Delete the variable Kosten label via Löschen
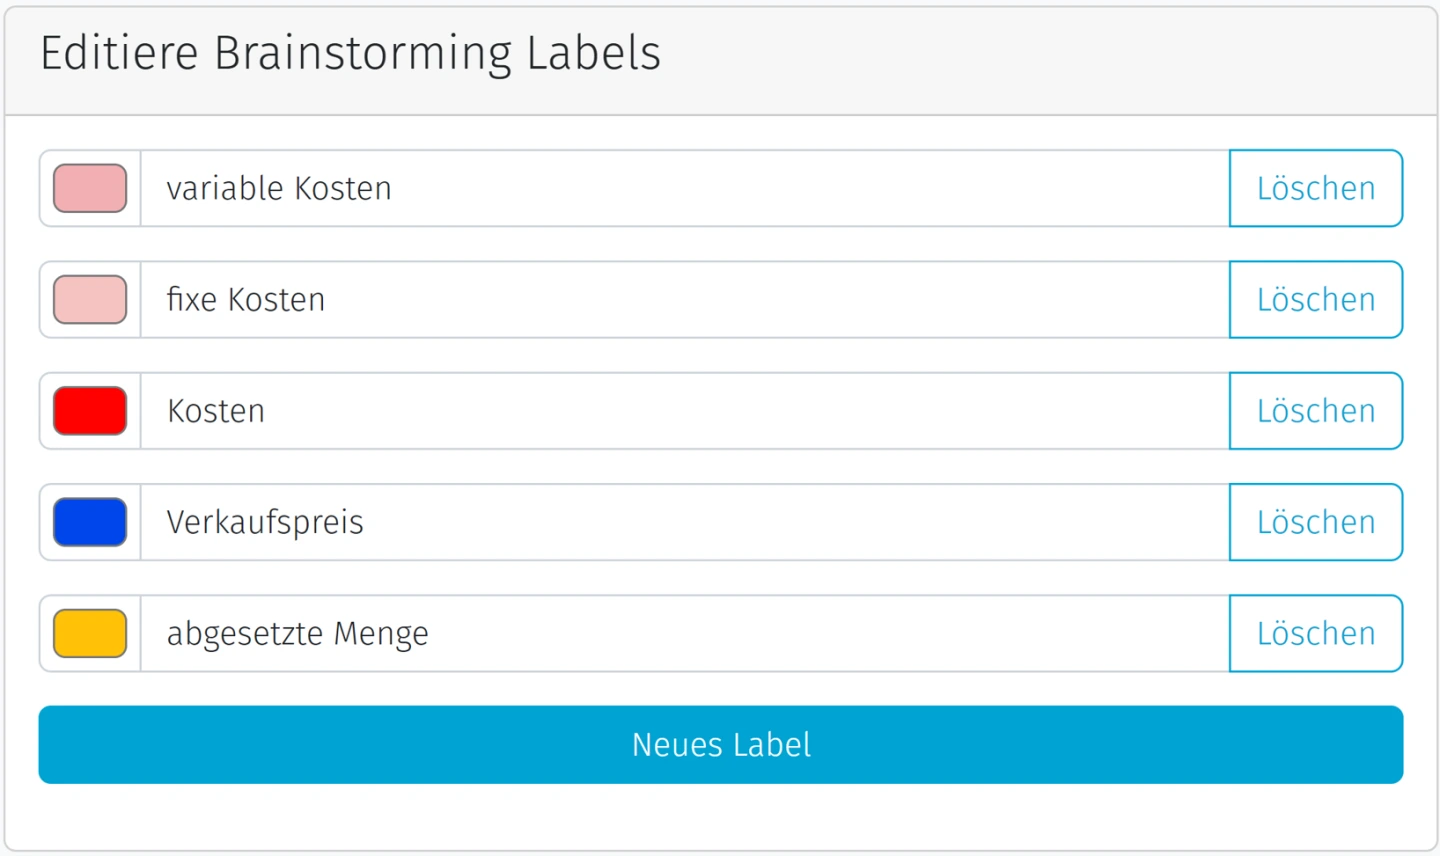This screenshot has height=856, width=1440. coord(1315,189)
